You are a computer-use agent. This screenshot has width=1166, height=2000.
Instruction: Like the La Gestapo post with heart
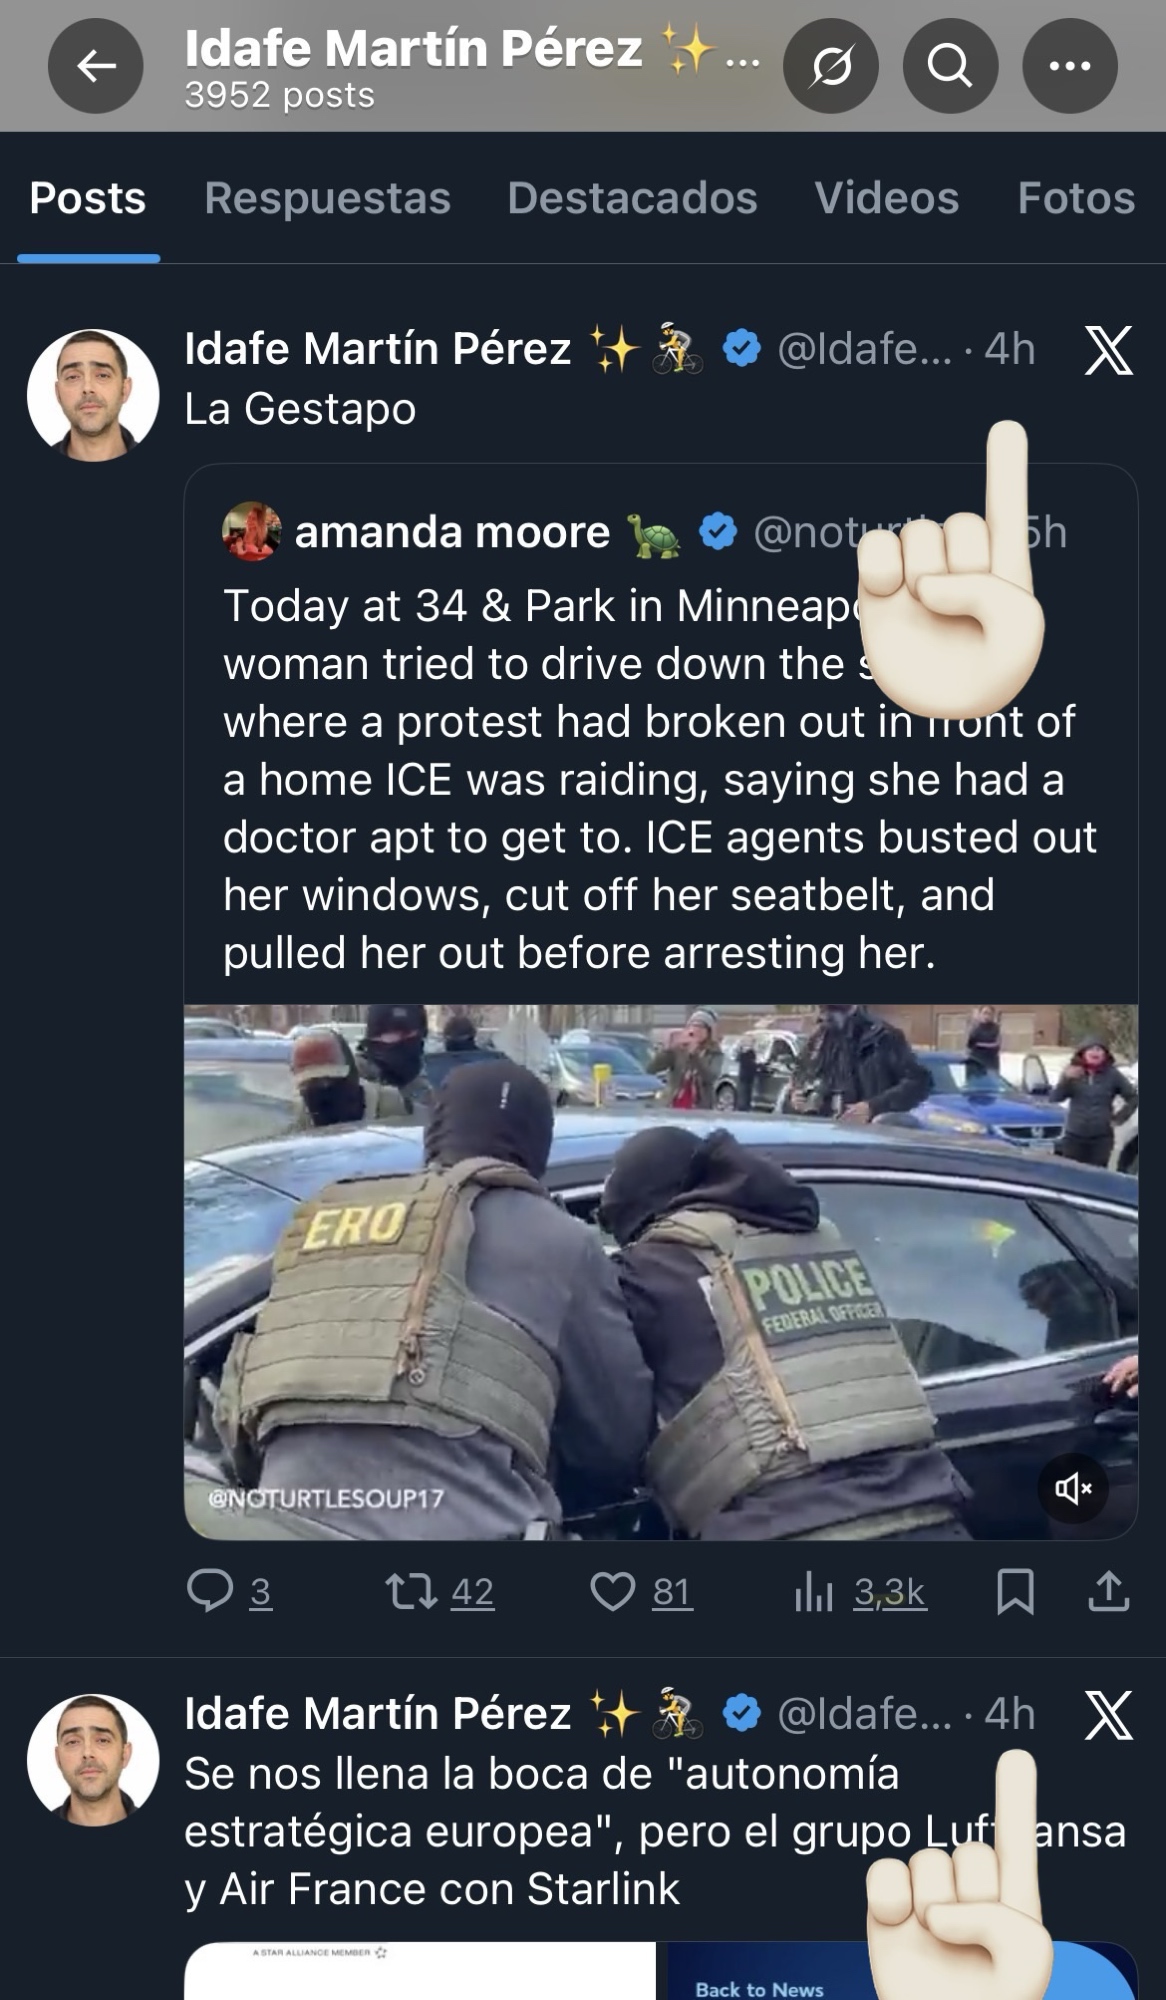click(x=641, y=1591)
